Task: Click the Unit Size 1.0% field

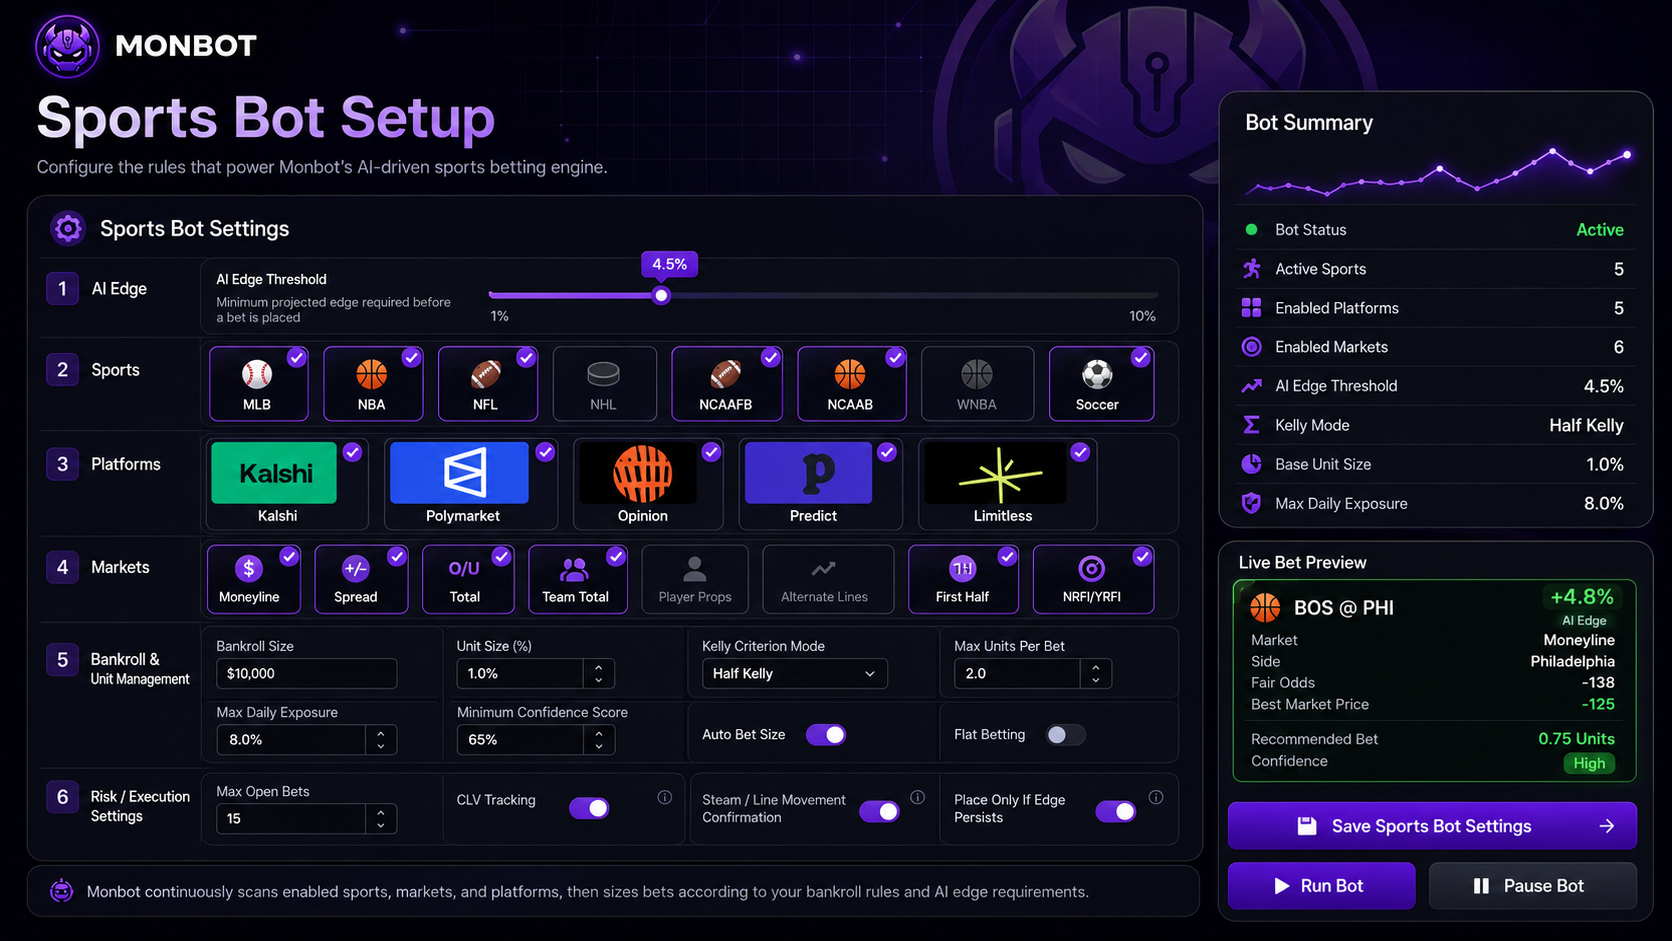Action: tap(520, 674)
